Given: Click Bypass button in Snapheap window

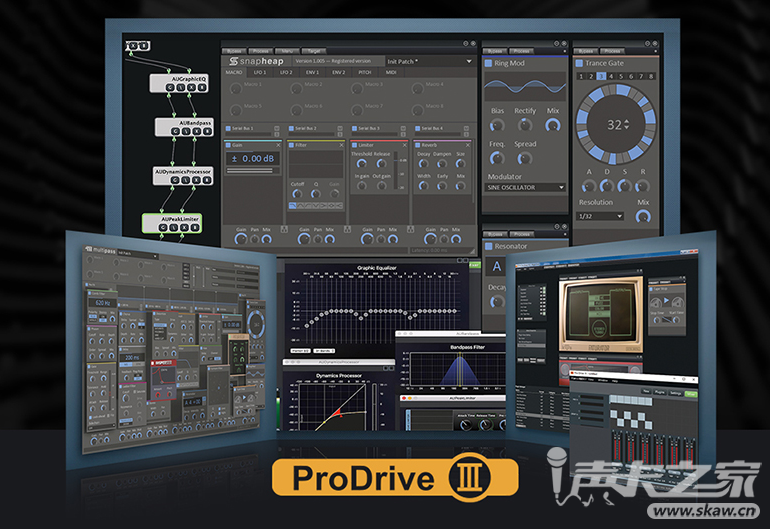Looking at the screenshot, I should point(234,51).
